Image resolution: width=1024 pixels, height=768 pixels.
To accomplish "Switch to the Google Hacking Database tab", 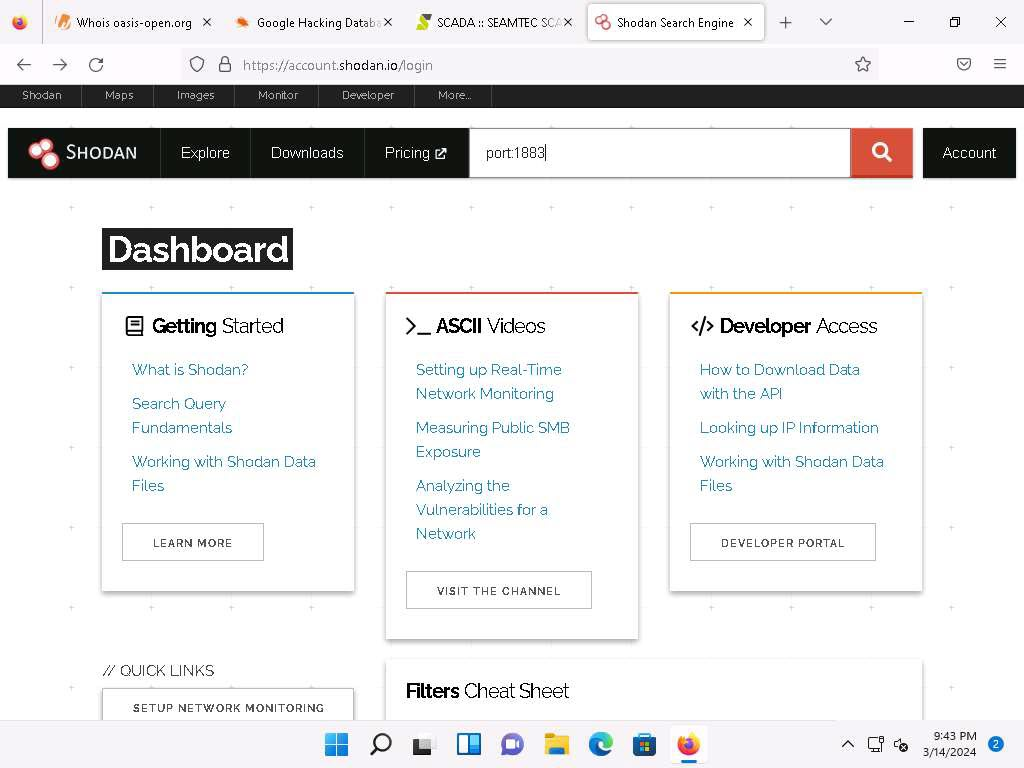I will pyautogui.click(x=312, y=22).
